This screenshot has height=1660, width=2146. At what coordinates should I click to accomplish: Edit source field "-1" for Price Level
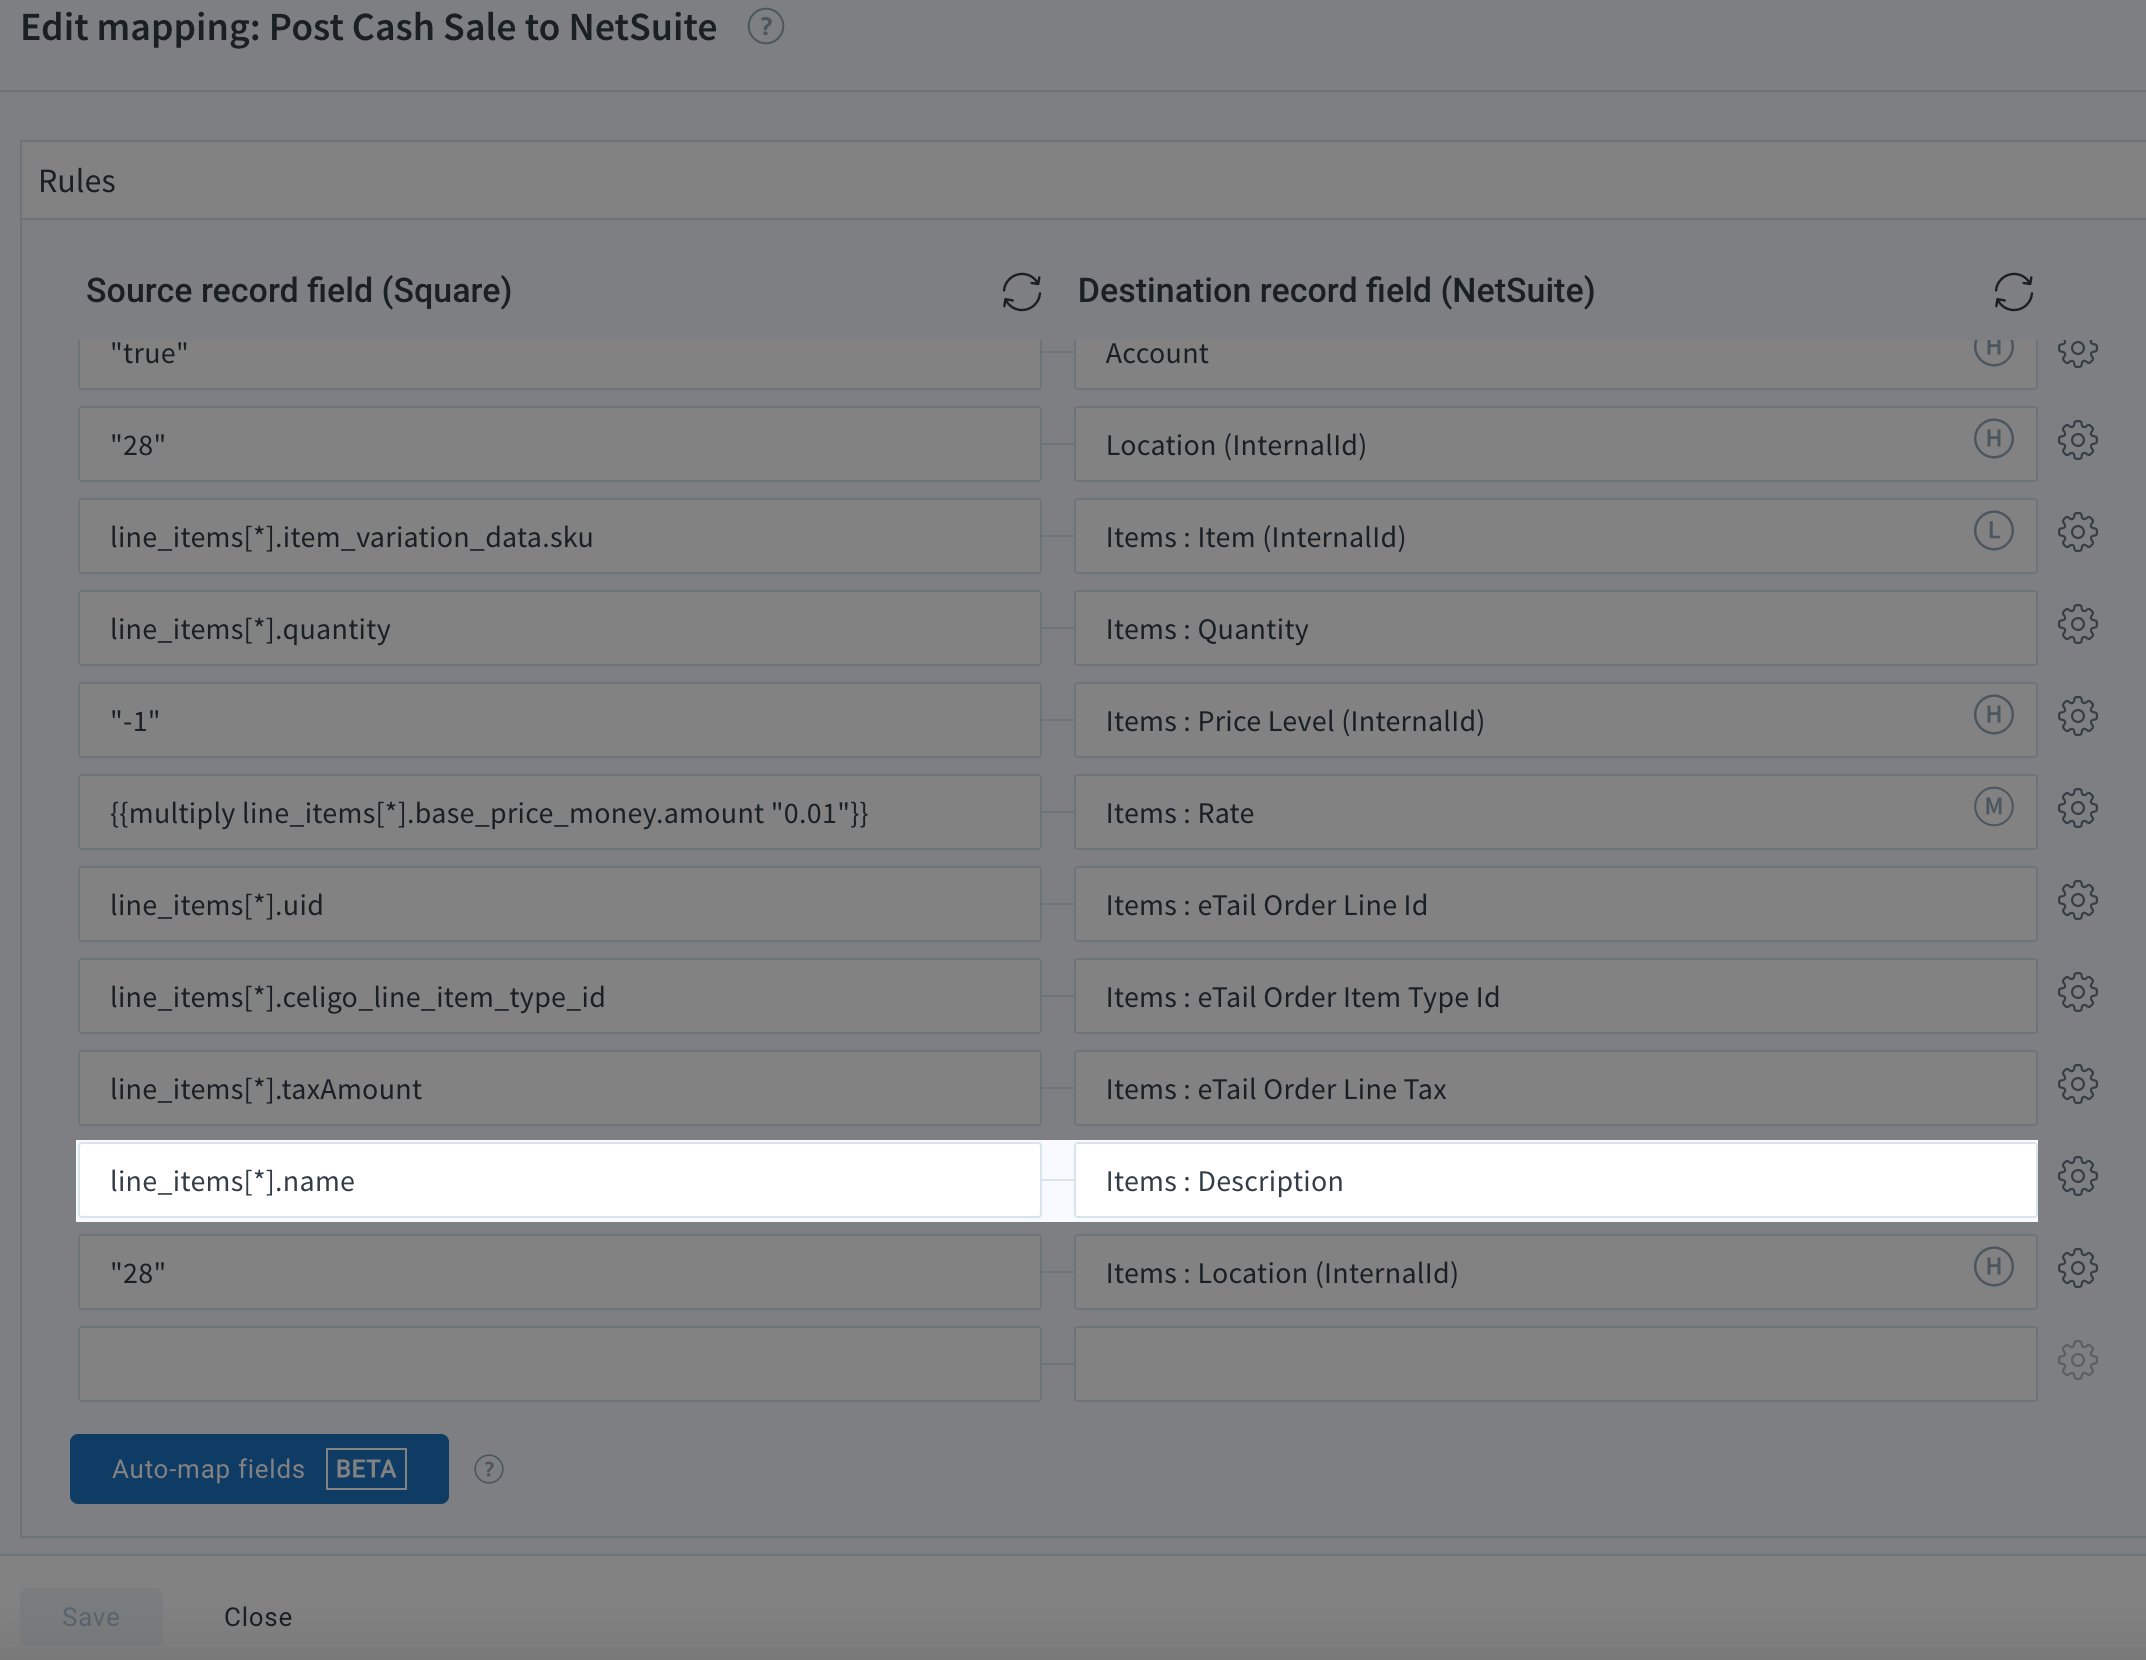click(560, 720)
